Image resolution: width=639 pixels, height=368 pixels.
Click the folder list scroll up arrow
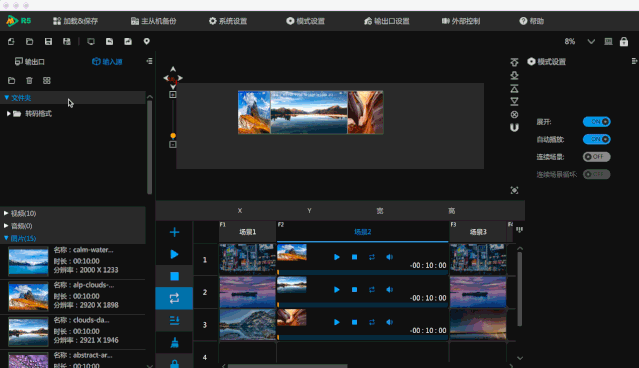click(x=150, y=97)
